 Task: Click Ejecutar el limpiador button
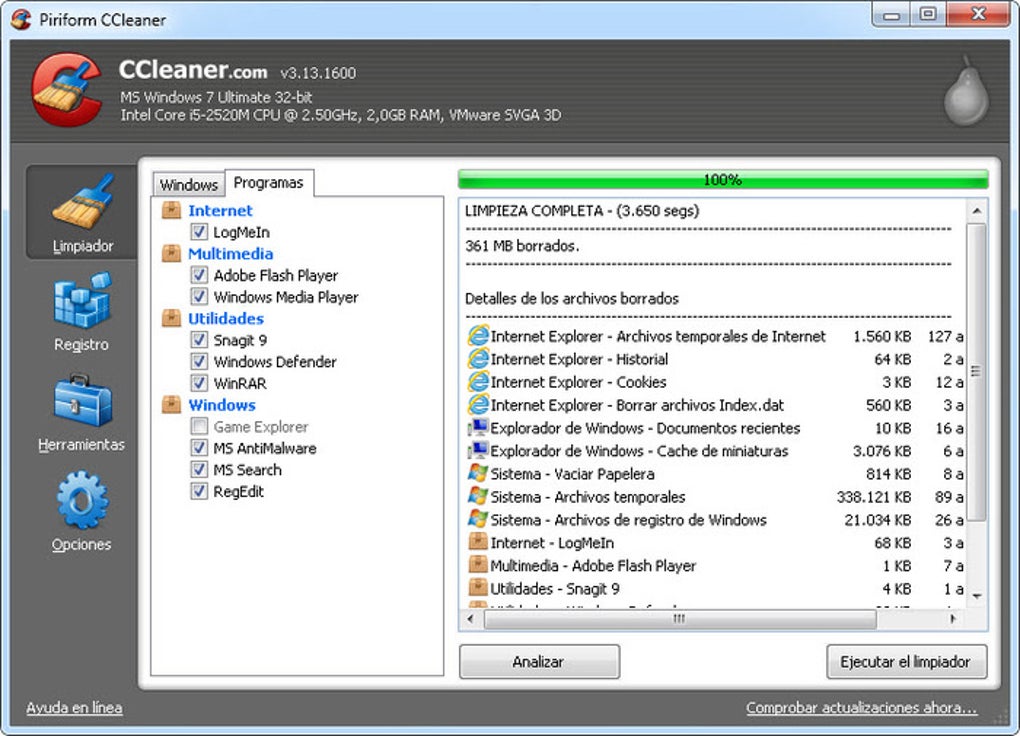tap(906, 662)
